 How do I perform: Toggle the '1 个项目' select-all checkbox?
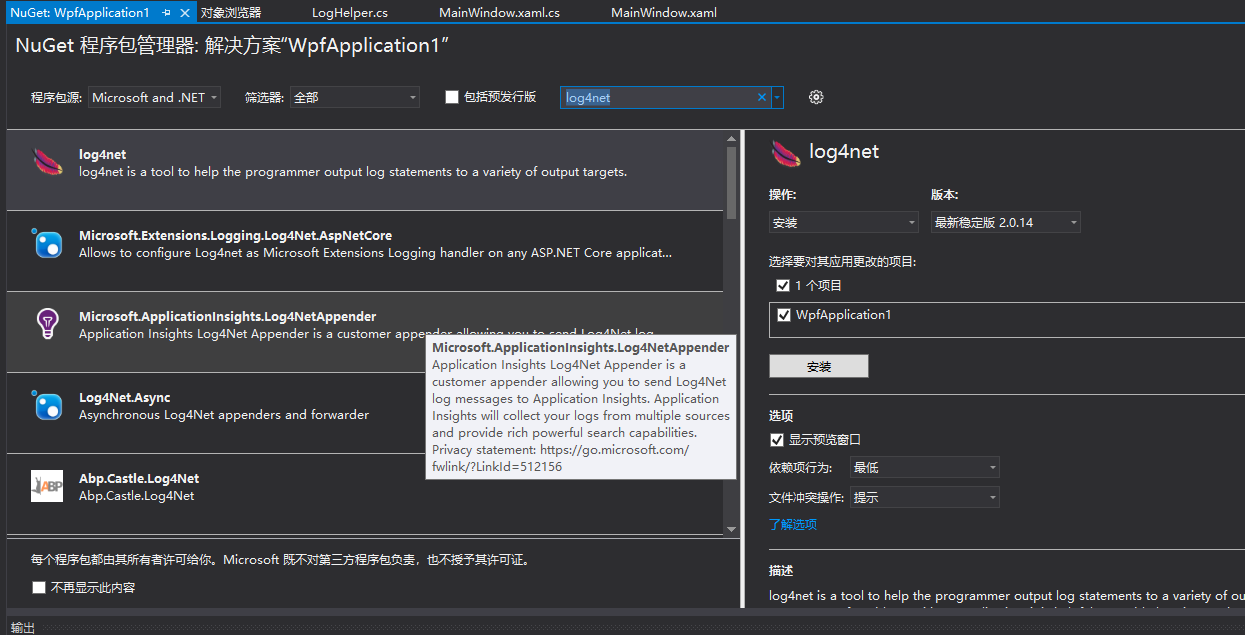tap(784, 285)
